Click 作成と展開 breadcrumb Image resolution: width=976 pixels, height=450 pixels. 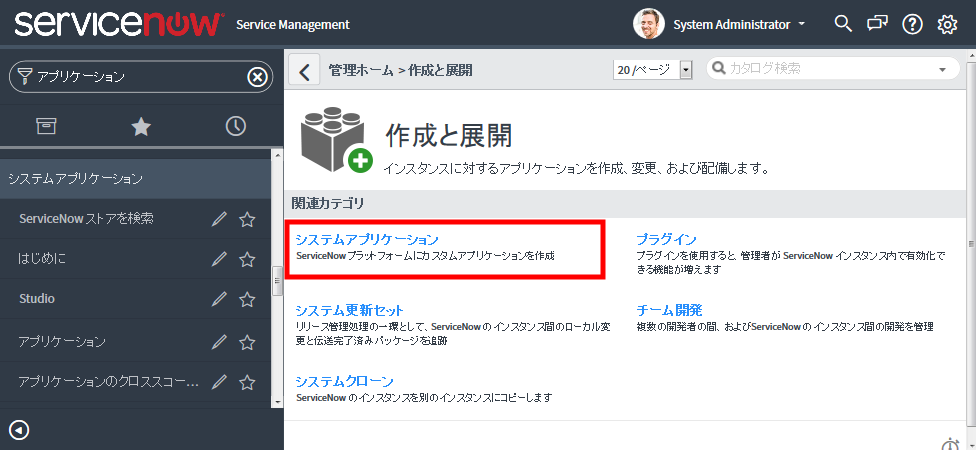tap(440, 70)
